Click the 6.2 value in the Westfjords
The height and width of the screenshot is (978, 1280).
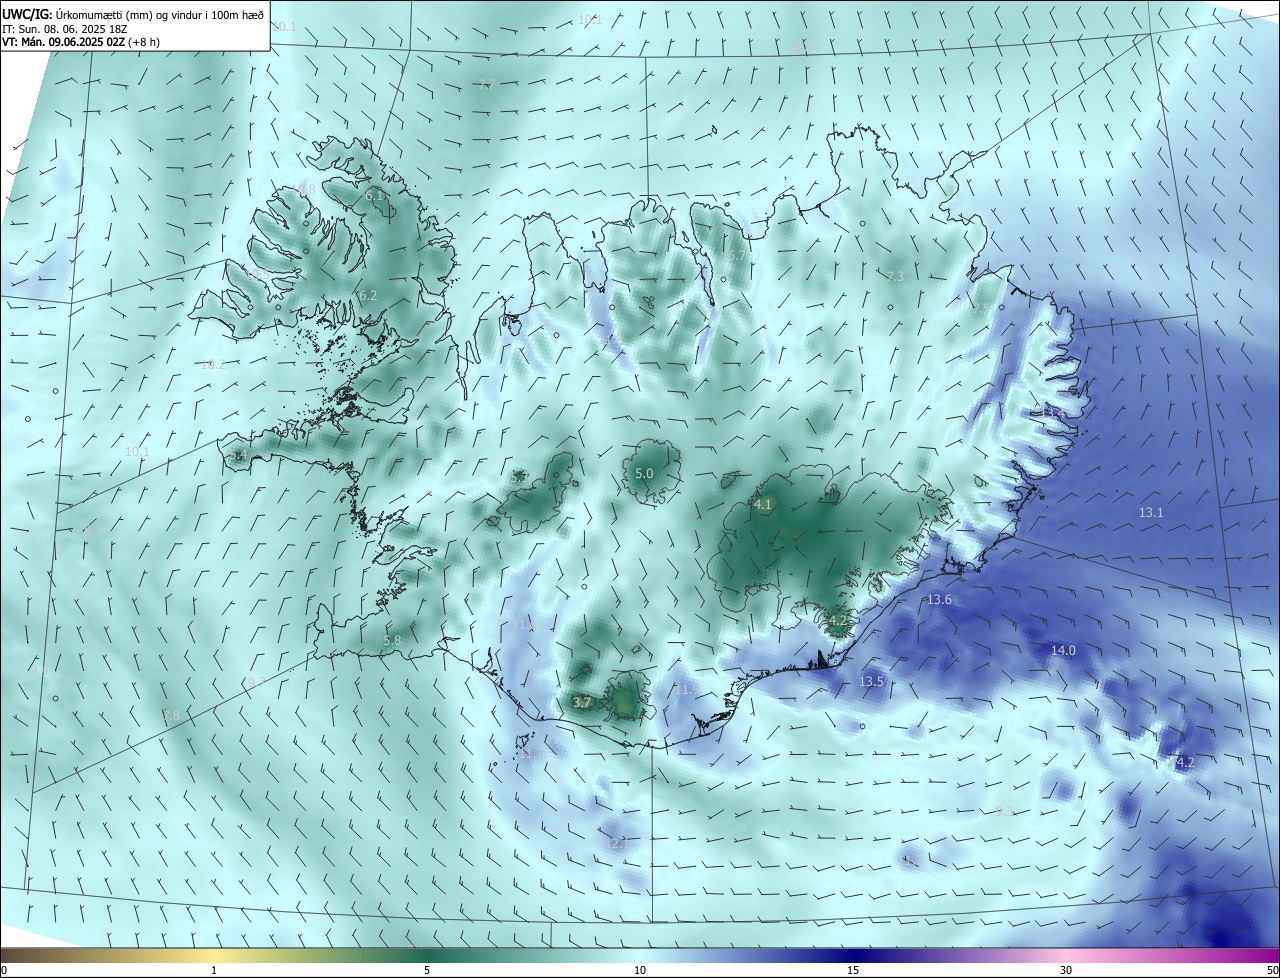point(367,295)
